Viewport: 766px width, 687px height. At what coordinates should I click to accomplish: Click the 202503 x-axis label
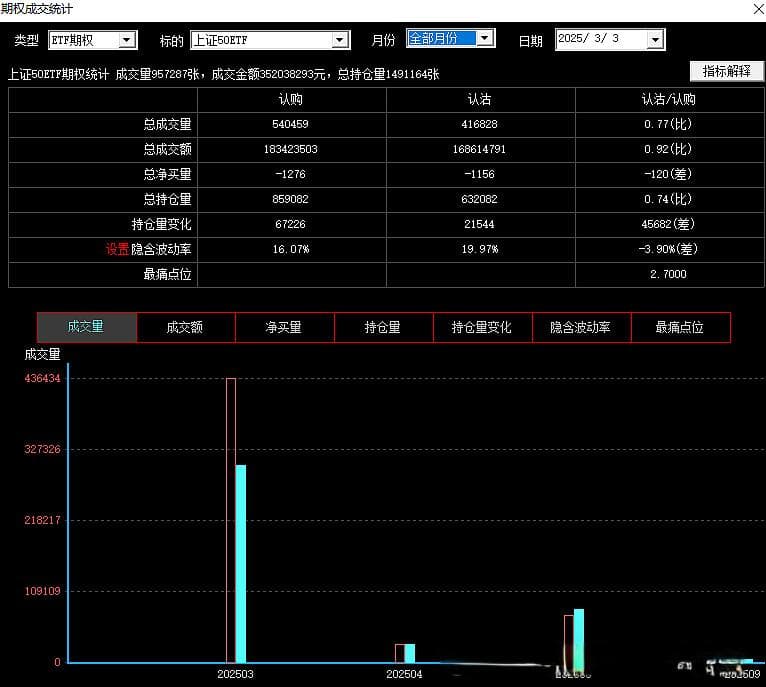235,674
